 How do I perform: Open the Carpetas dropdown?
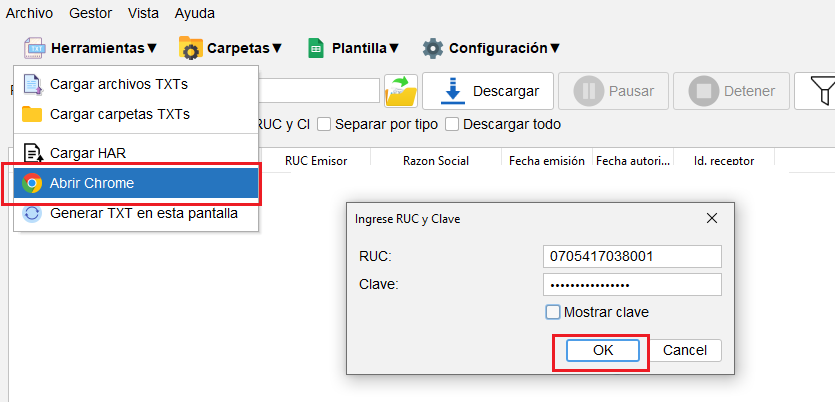230,48
